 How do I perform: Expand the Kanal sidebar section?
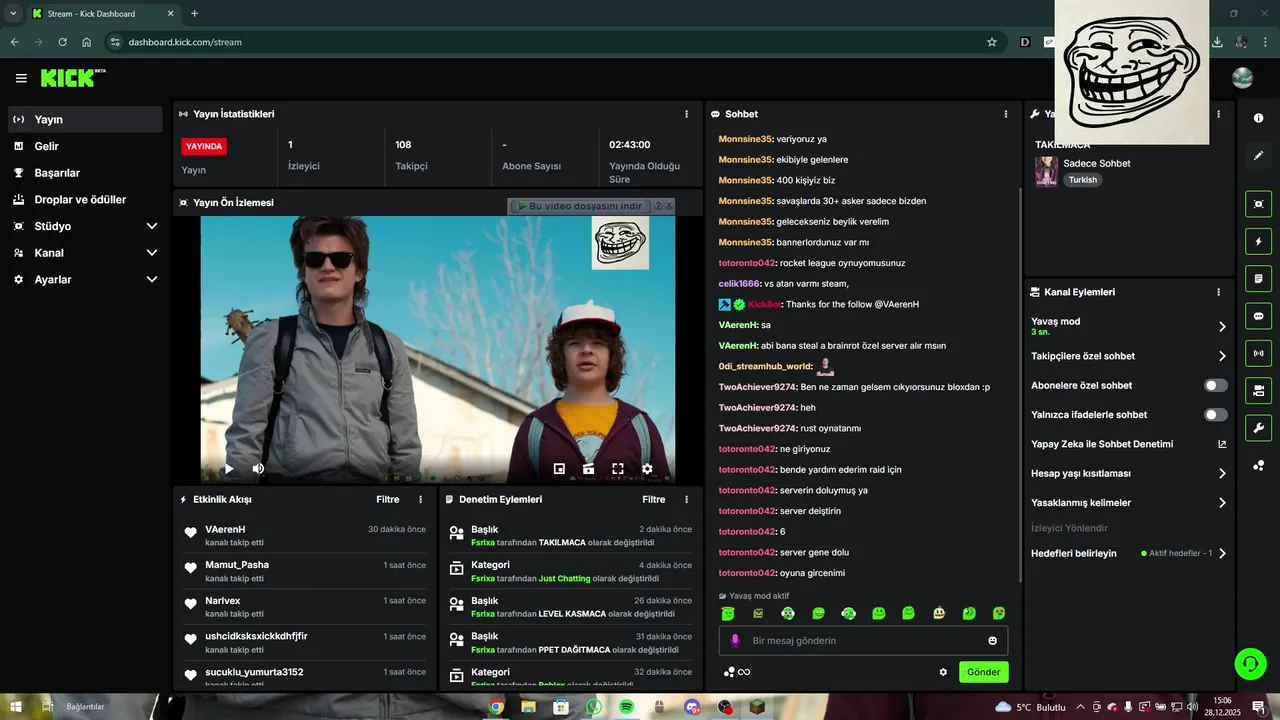pyautogui.click(x=152, y=253)
